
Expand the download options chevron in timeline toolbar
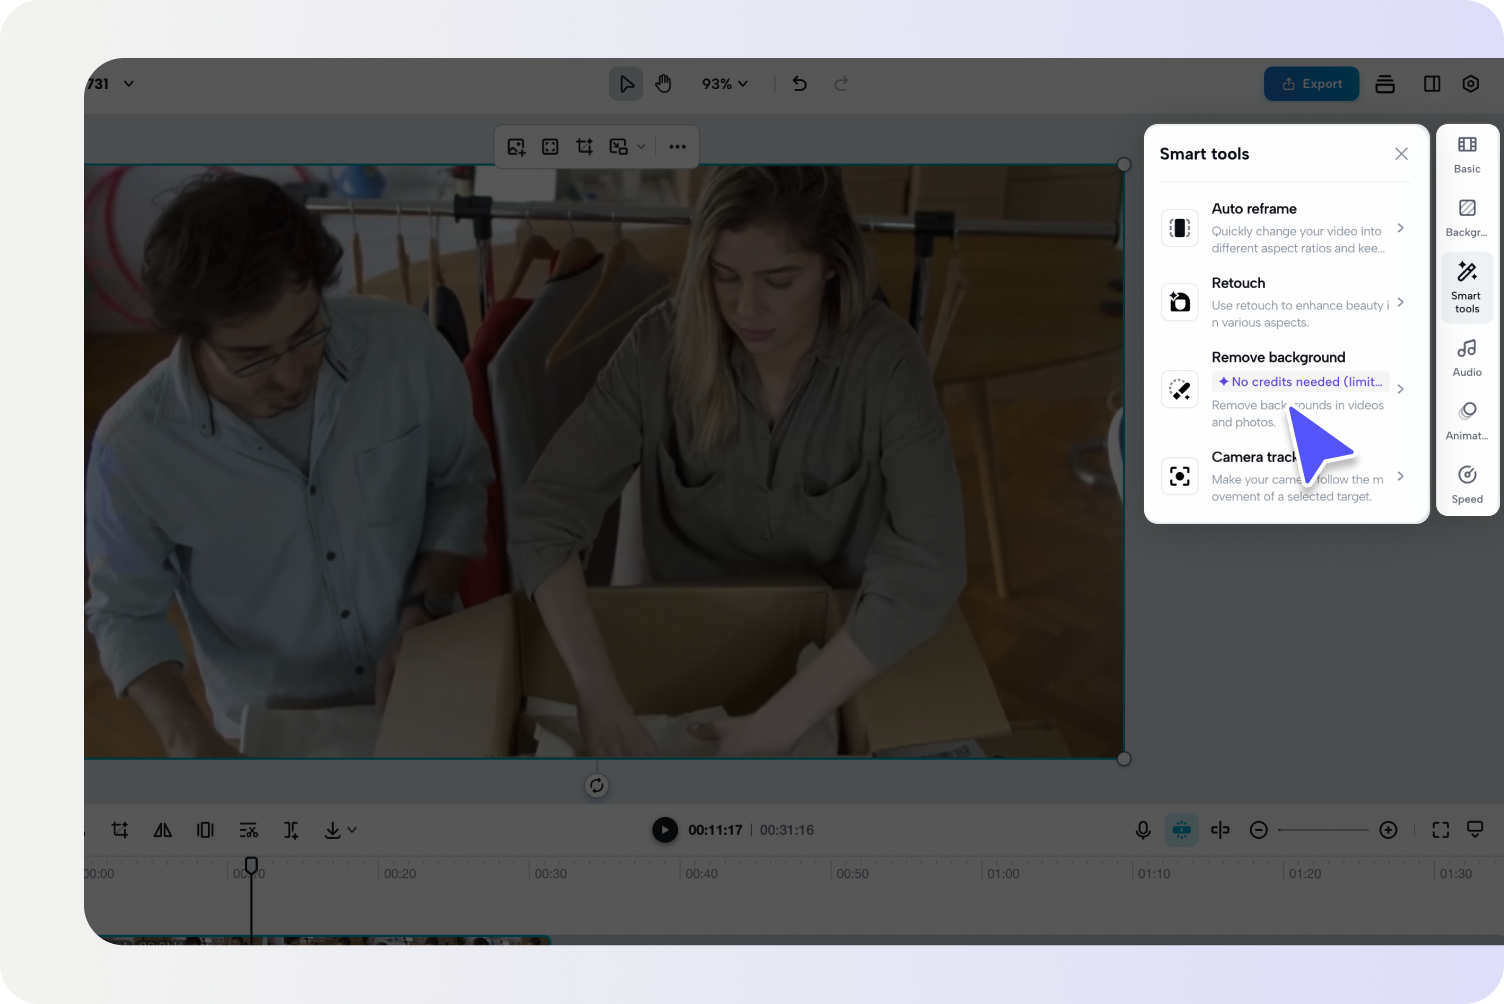coord(351,830)
